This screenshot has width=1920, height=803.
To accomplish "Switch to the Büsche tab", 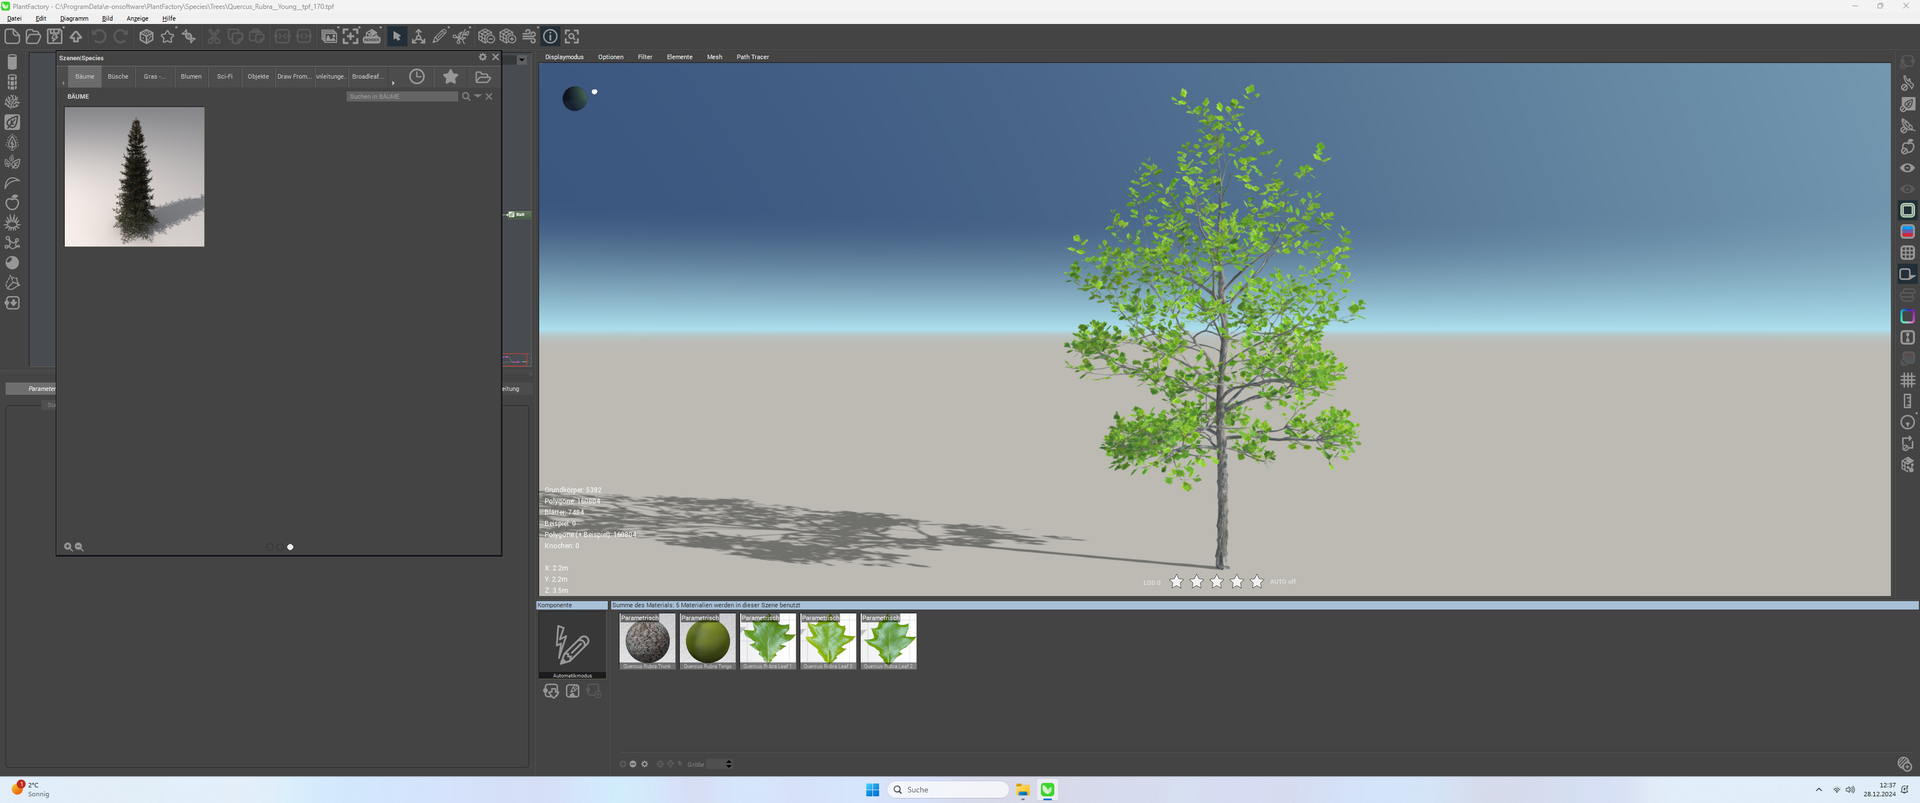I will 118,77.
